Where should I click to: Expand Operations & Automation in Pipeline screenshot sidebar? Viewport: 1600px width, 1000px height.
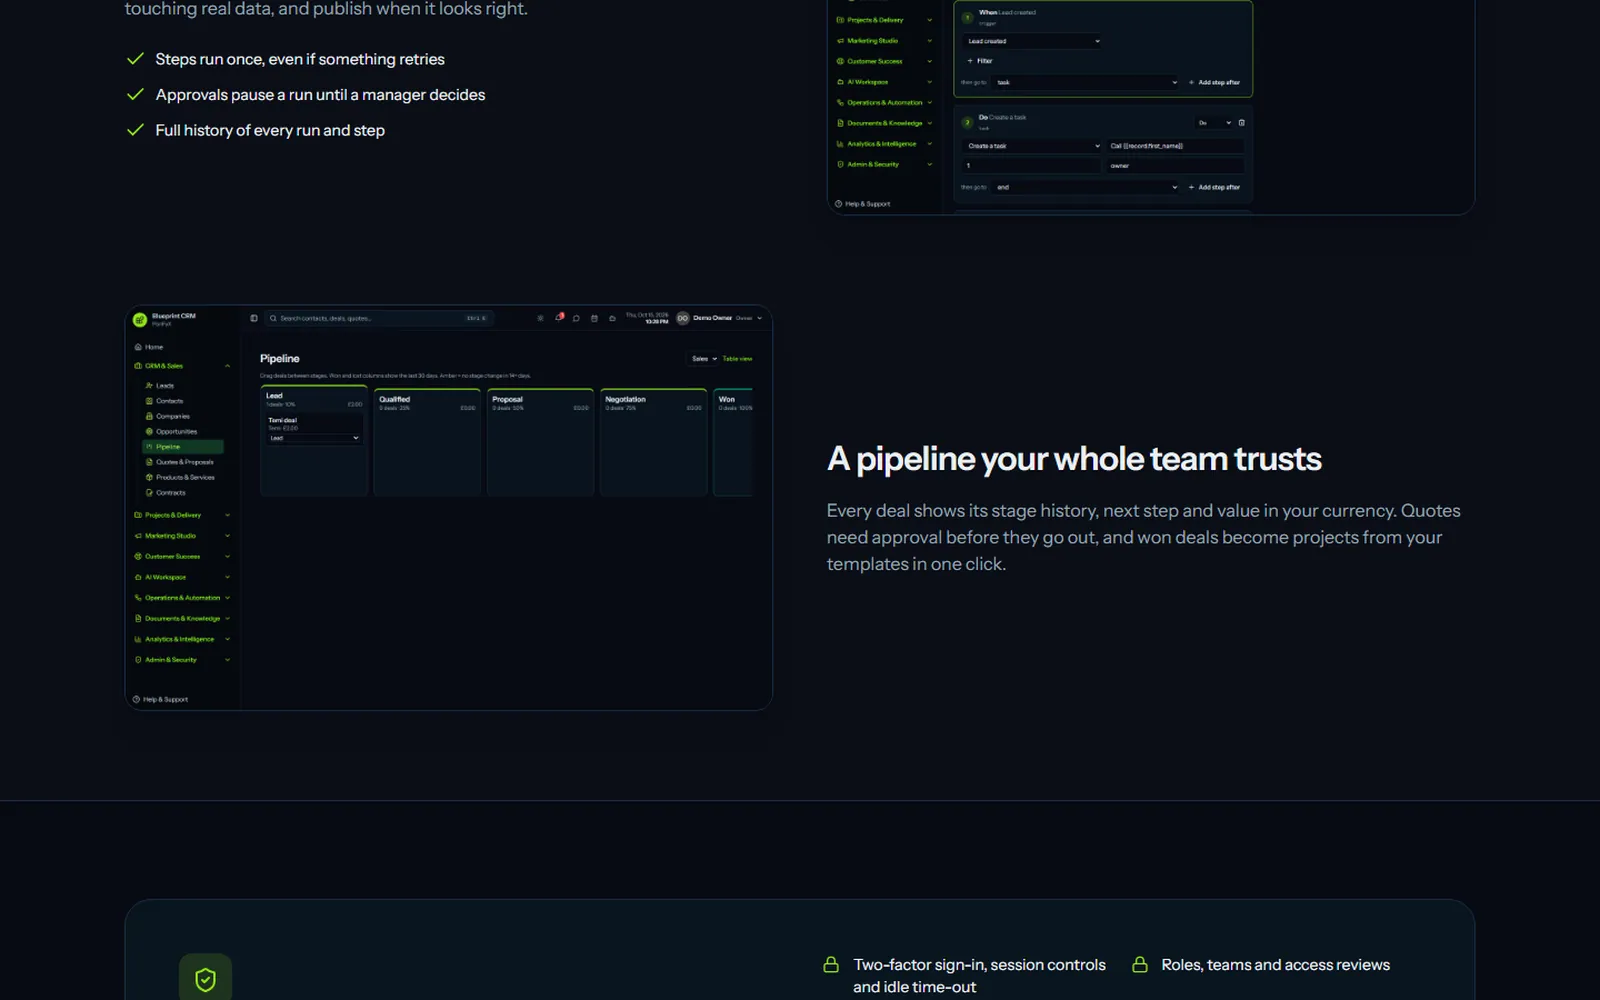coord(182,598)
